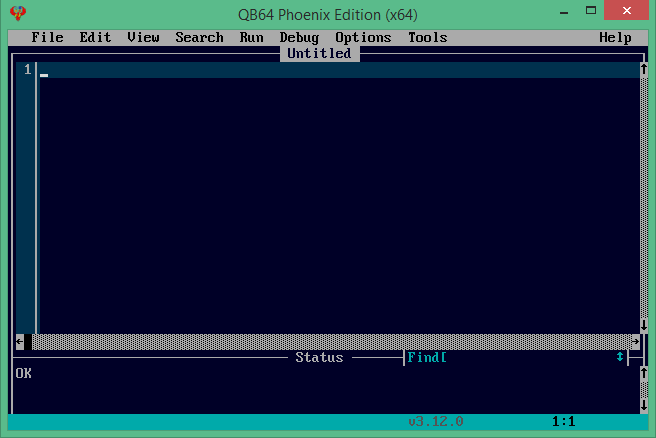Click line number 1 in the gutter
The height and width of the screenshot is (438, 656).
tap(28, 69)
